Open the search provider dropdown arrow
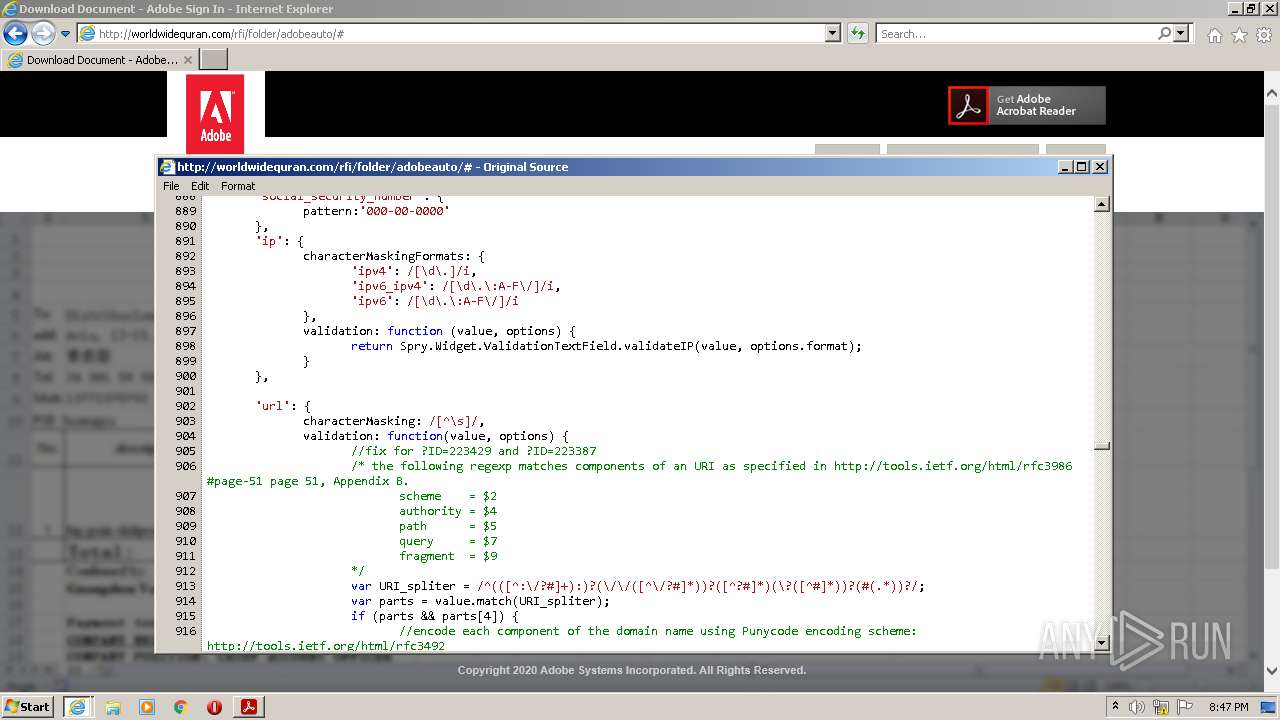The width and height of the screenshot is (1280, 720). pyautogui.click(x=1181, y=33)
